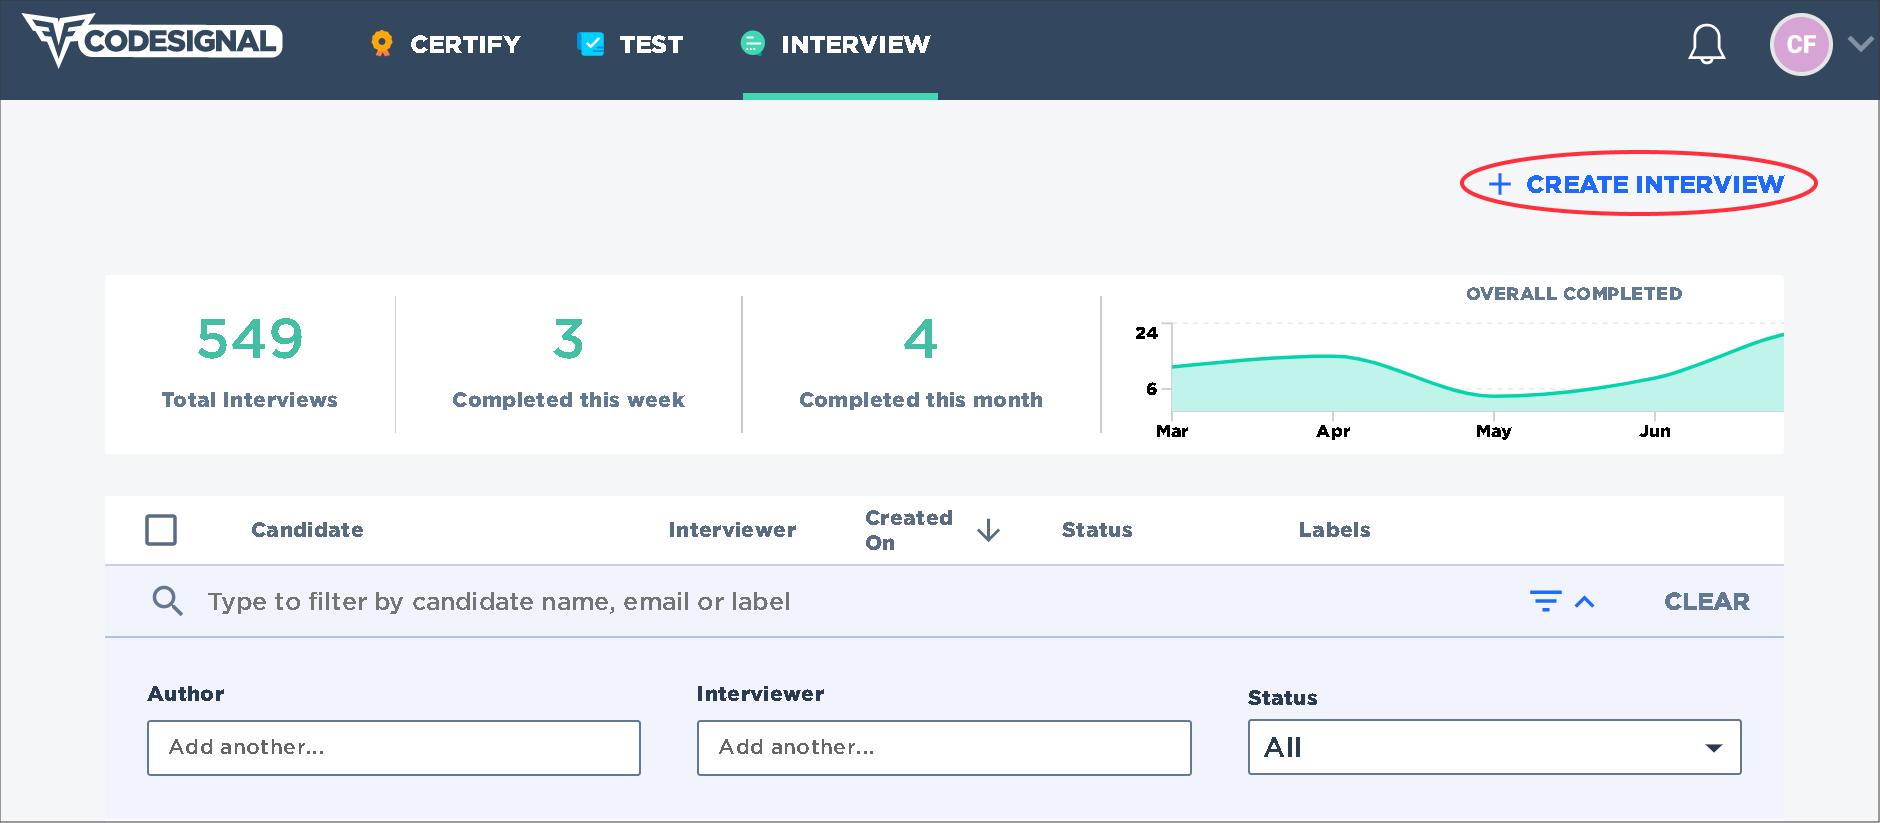1880x823 pixels.
Task: Switch to the Certify tab
Action: [x=465, y=44]
